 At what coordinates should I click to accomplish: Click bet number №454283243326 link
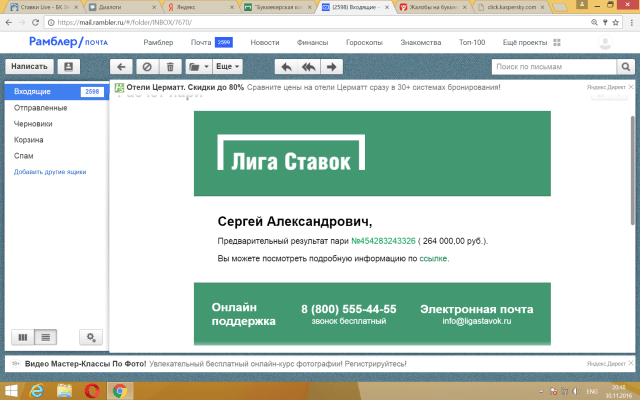coord(383,241)
